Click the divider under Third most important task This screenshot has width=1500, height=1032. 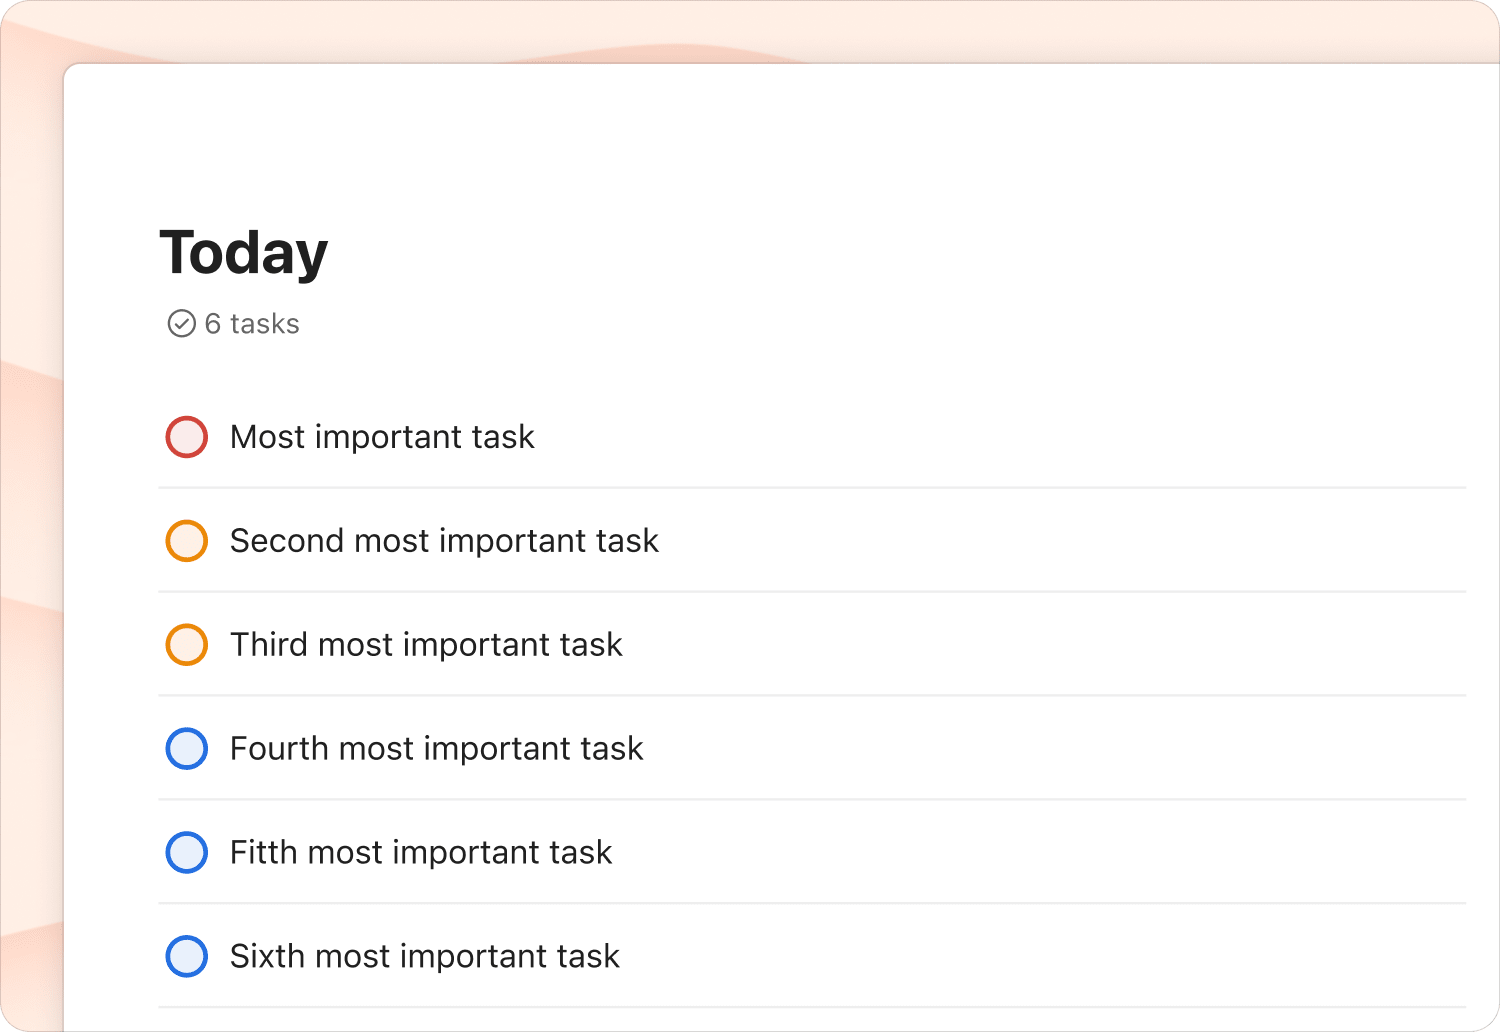[x=812, y=695]
